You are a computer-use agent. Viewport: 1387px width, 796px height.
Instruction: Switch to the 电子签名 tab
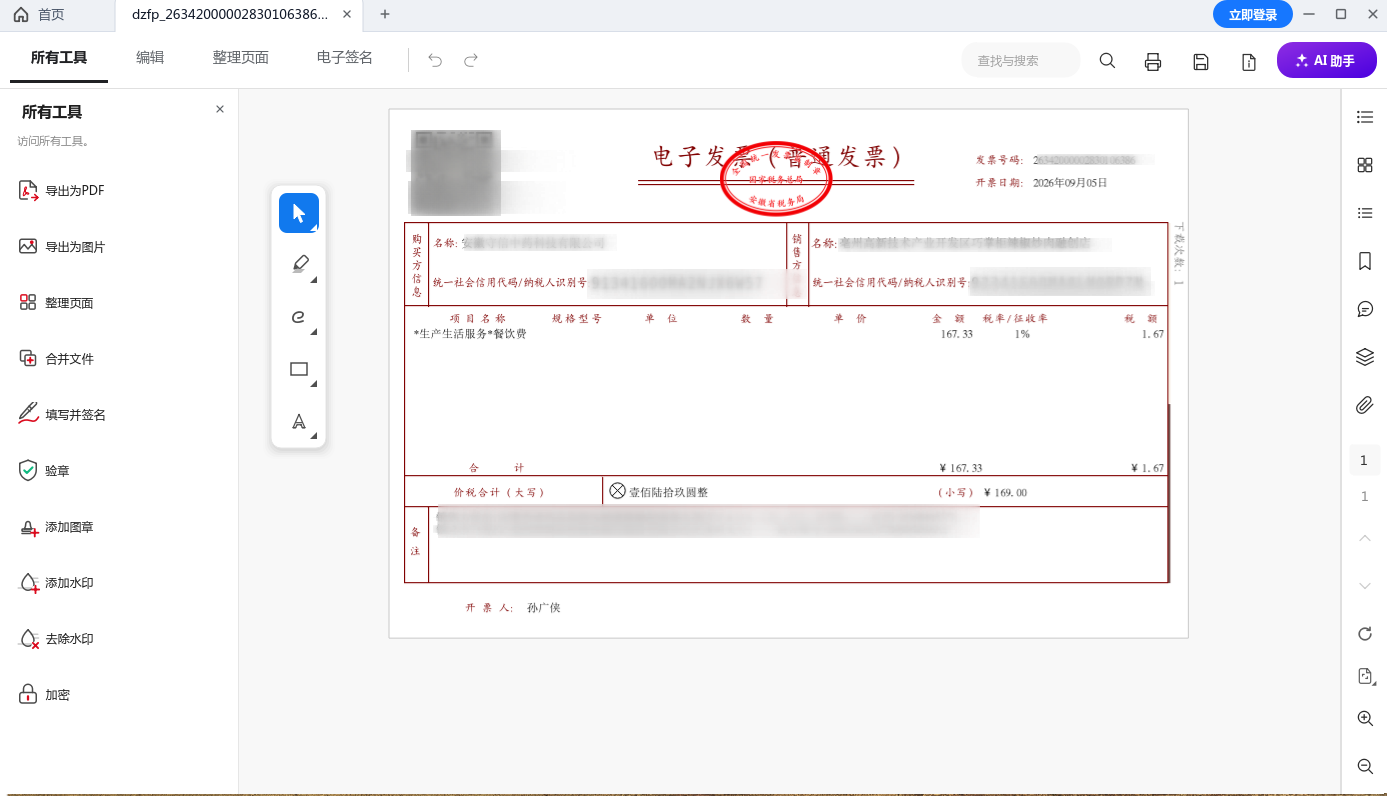(345, 58)
